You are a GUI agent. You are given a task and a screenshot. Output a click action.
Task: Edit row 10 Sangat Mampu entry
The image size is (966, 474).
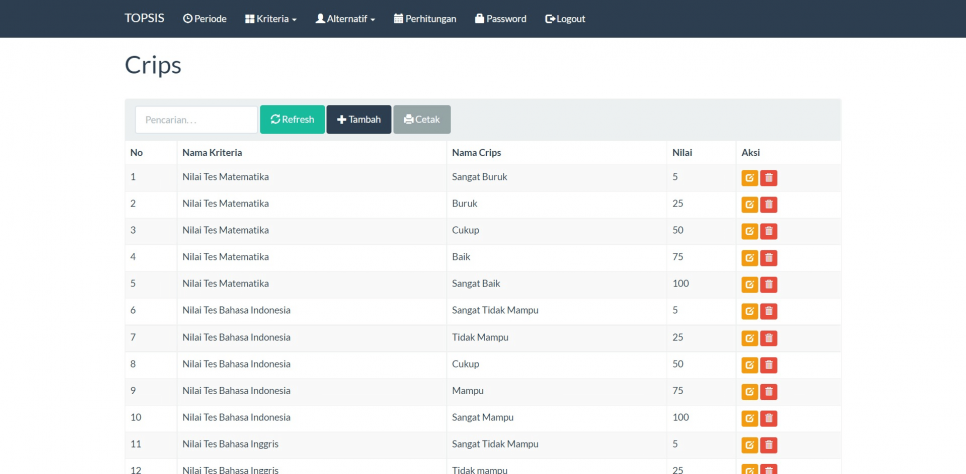pos(749,418)
